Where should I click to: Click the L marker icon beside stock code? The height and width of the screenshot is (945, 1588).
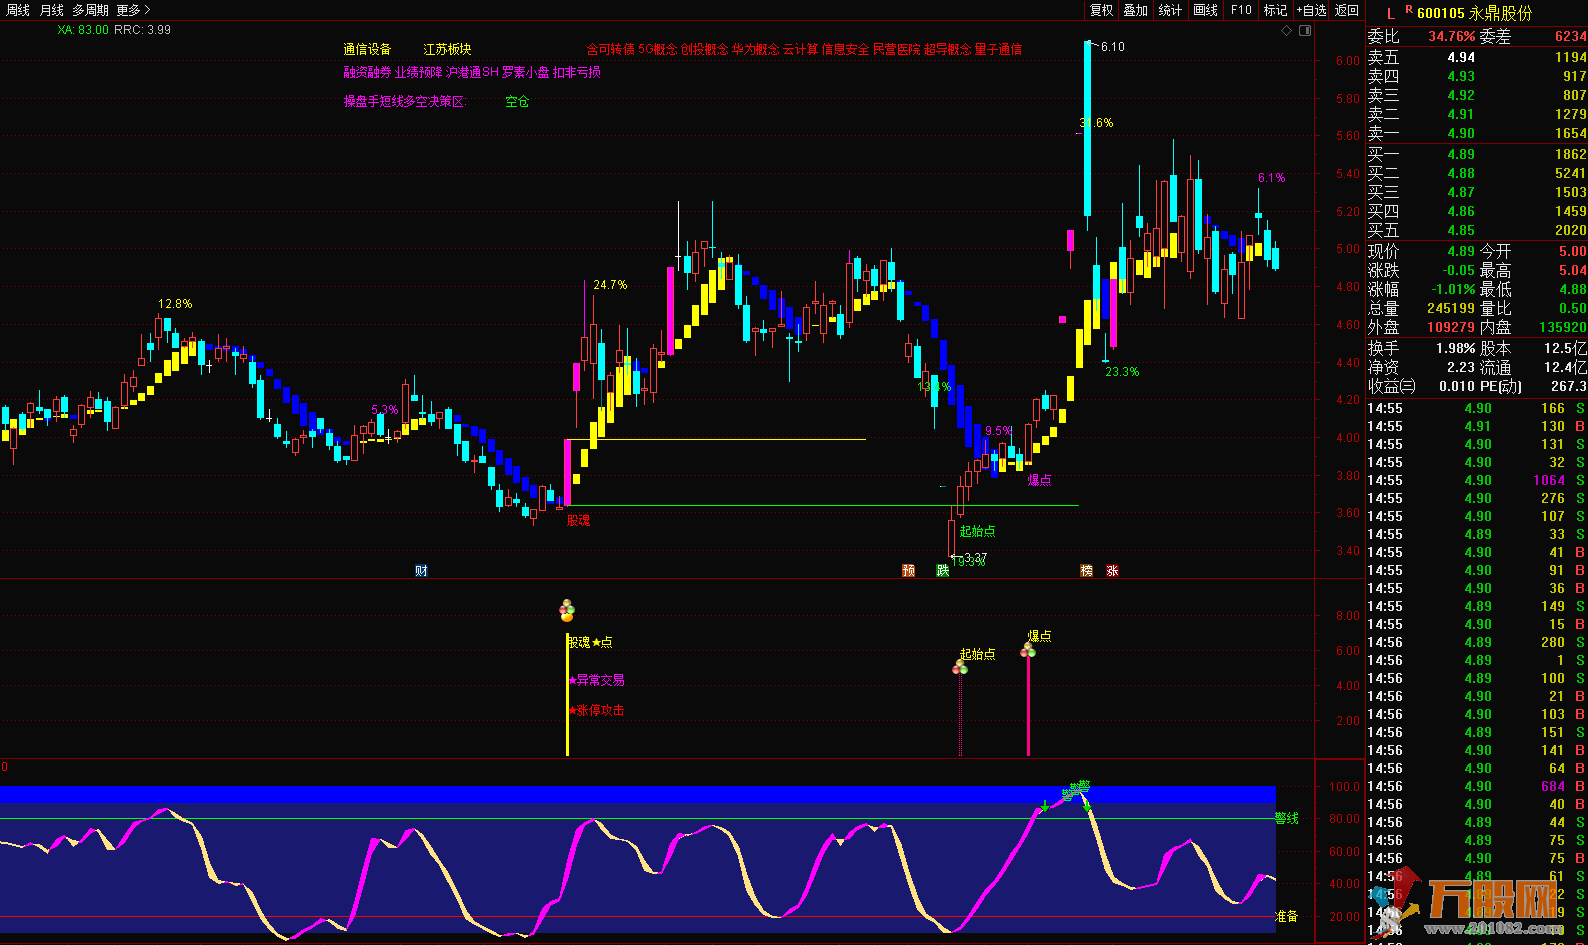pos(1391,14)
